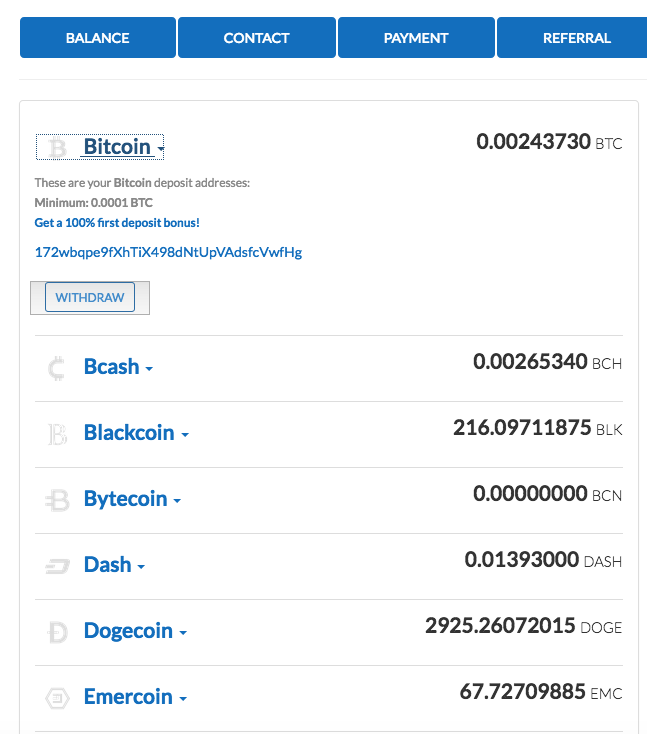Click the Bcash coin icon
The image size is (647, 734).
pos(57,368)
